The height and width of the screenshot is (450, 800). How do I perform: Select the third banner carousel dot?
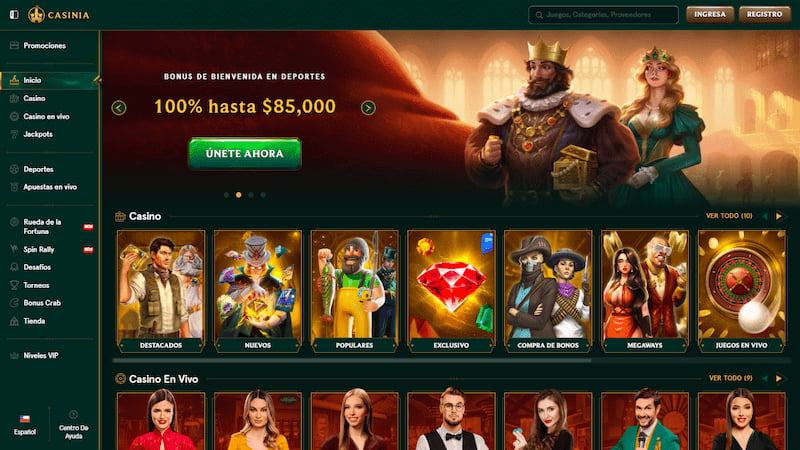[x=251, y=195]
